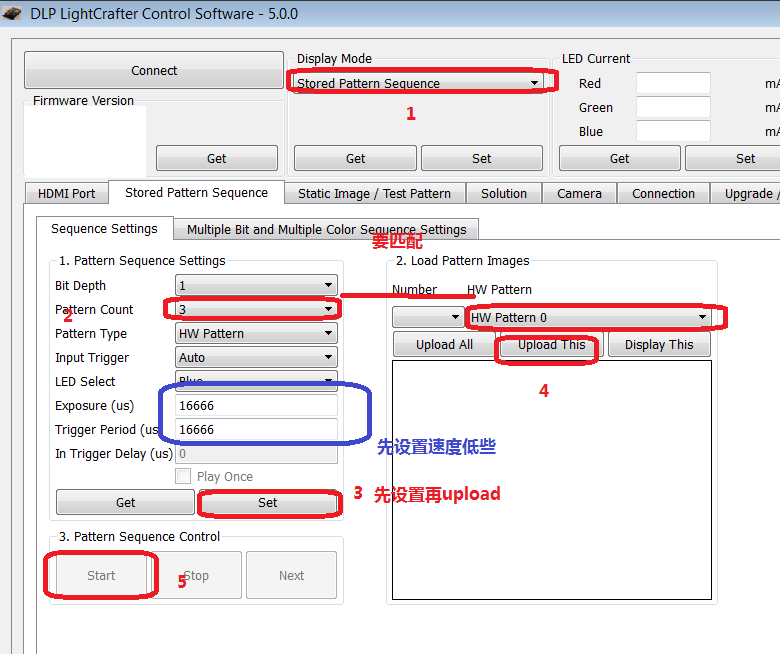Switch to the Camera tab
780x654 pixels.
coord(579,193)
